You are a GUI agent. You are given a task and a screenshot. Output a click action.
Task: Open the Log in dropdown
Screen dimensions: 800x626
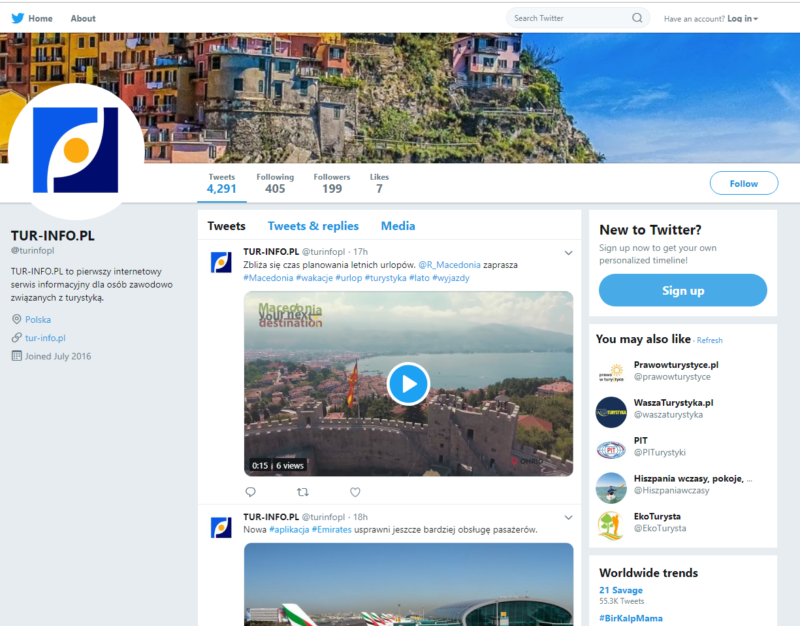(742, 18)
